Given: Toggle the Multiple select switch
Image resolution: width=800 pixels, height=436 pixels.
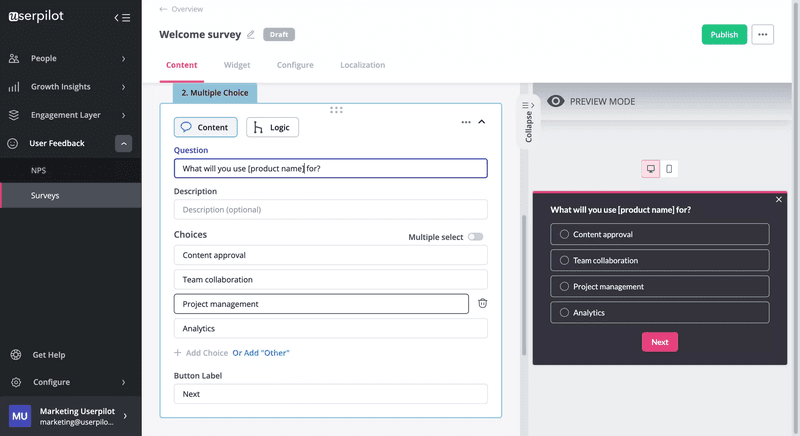Looking at the screenshot, I should click(x=475, y=237).
